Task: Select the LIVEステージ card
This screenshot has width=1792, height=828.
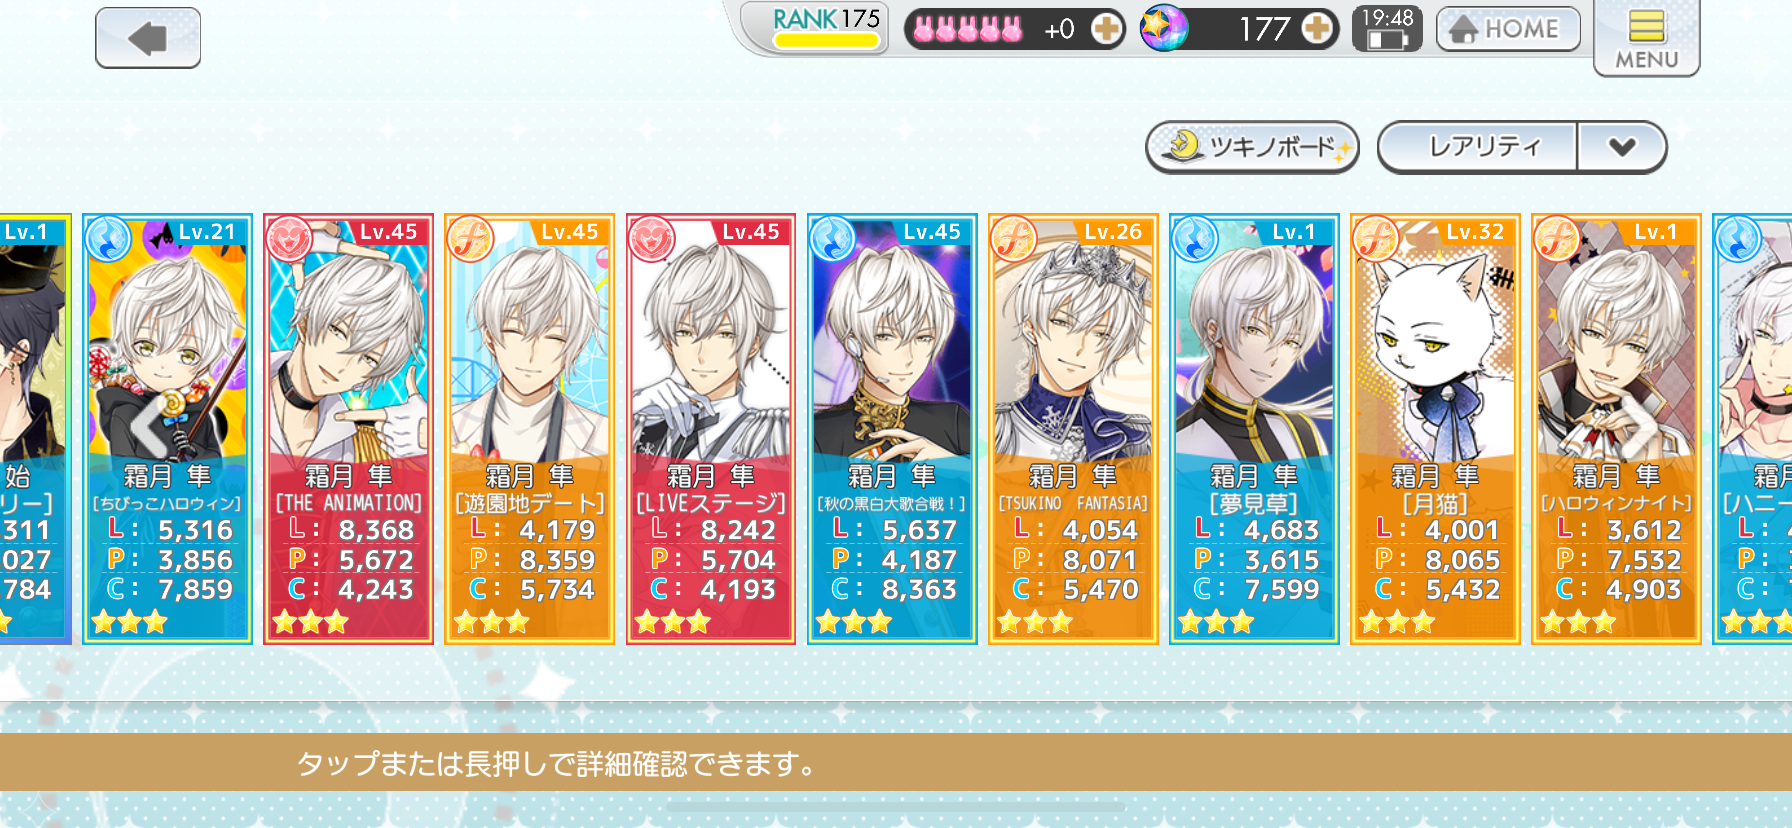Action: tap(711, 429)
